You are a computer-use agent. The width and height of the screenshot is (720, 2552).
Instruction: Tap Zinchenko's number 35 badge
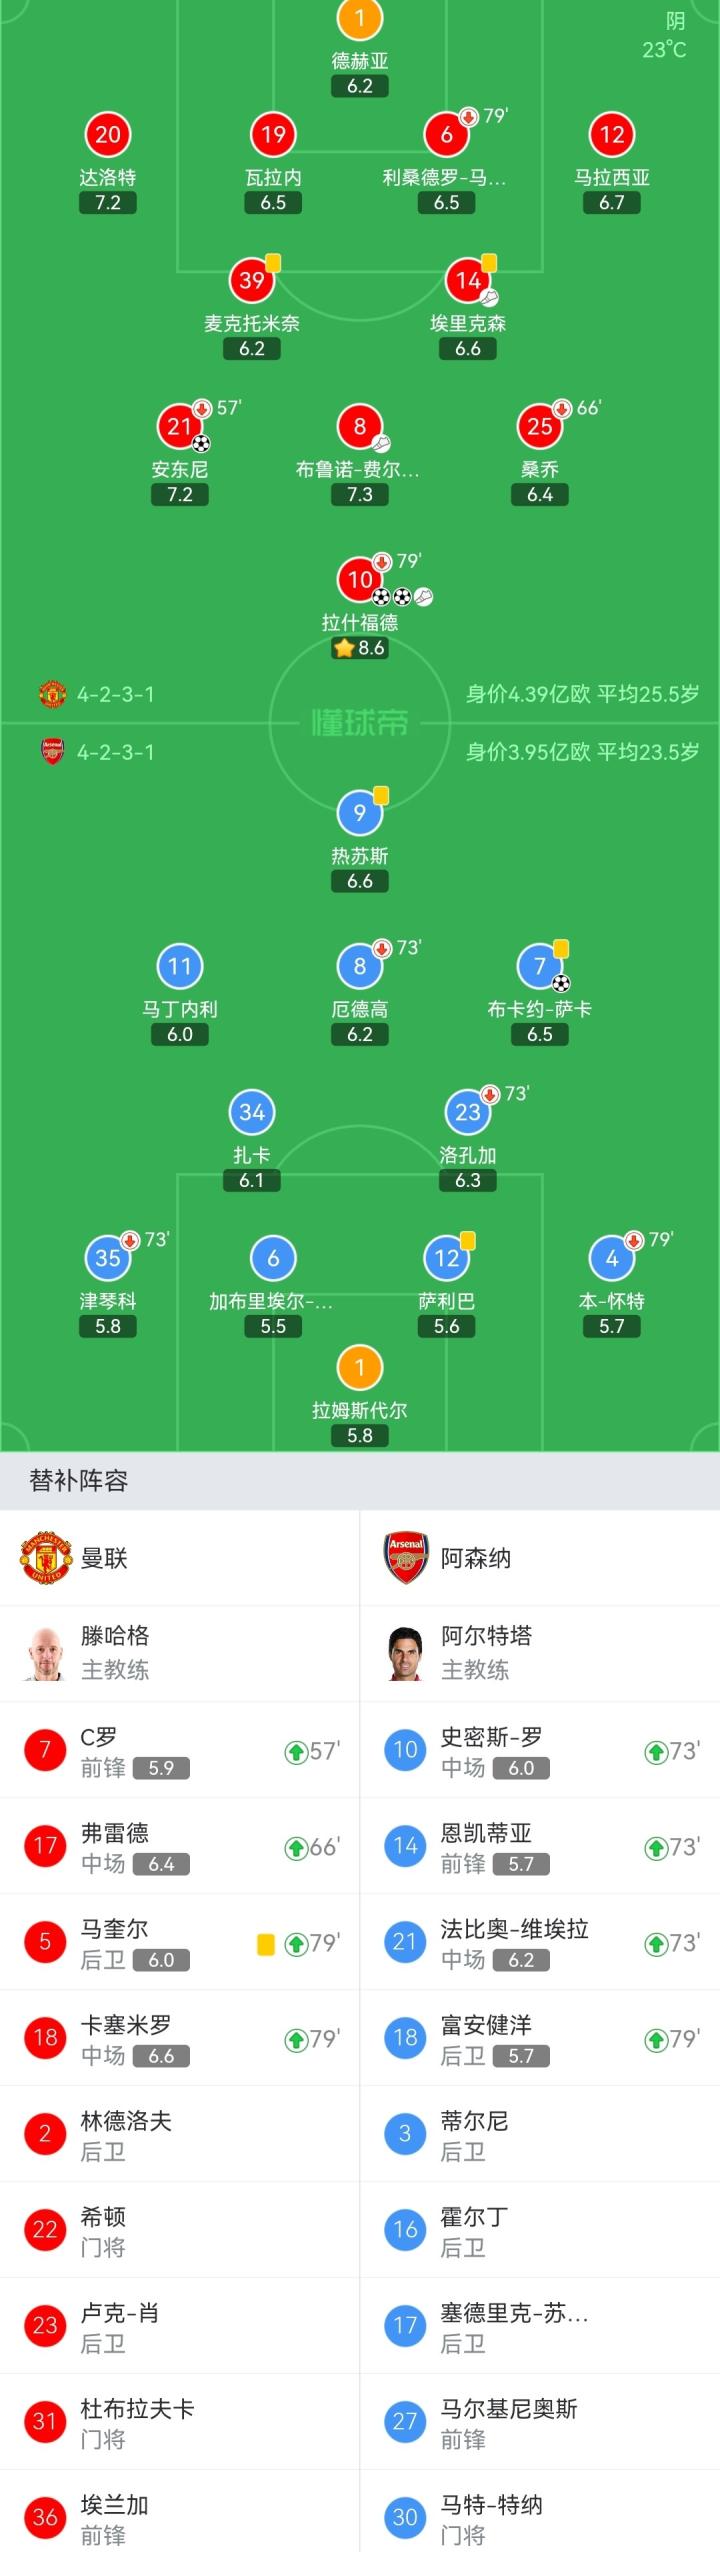pyautogui.click(x=108, y=1258)
